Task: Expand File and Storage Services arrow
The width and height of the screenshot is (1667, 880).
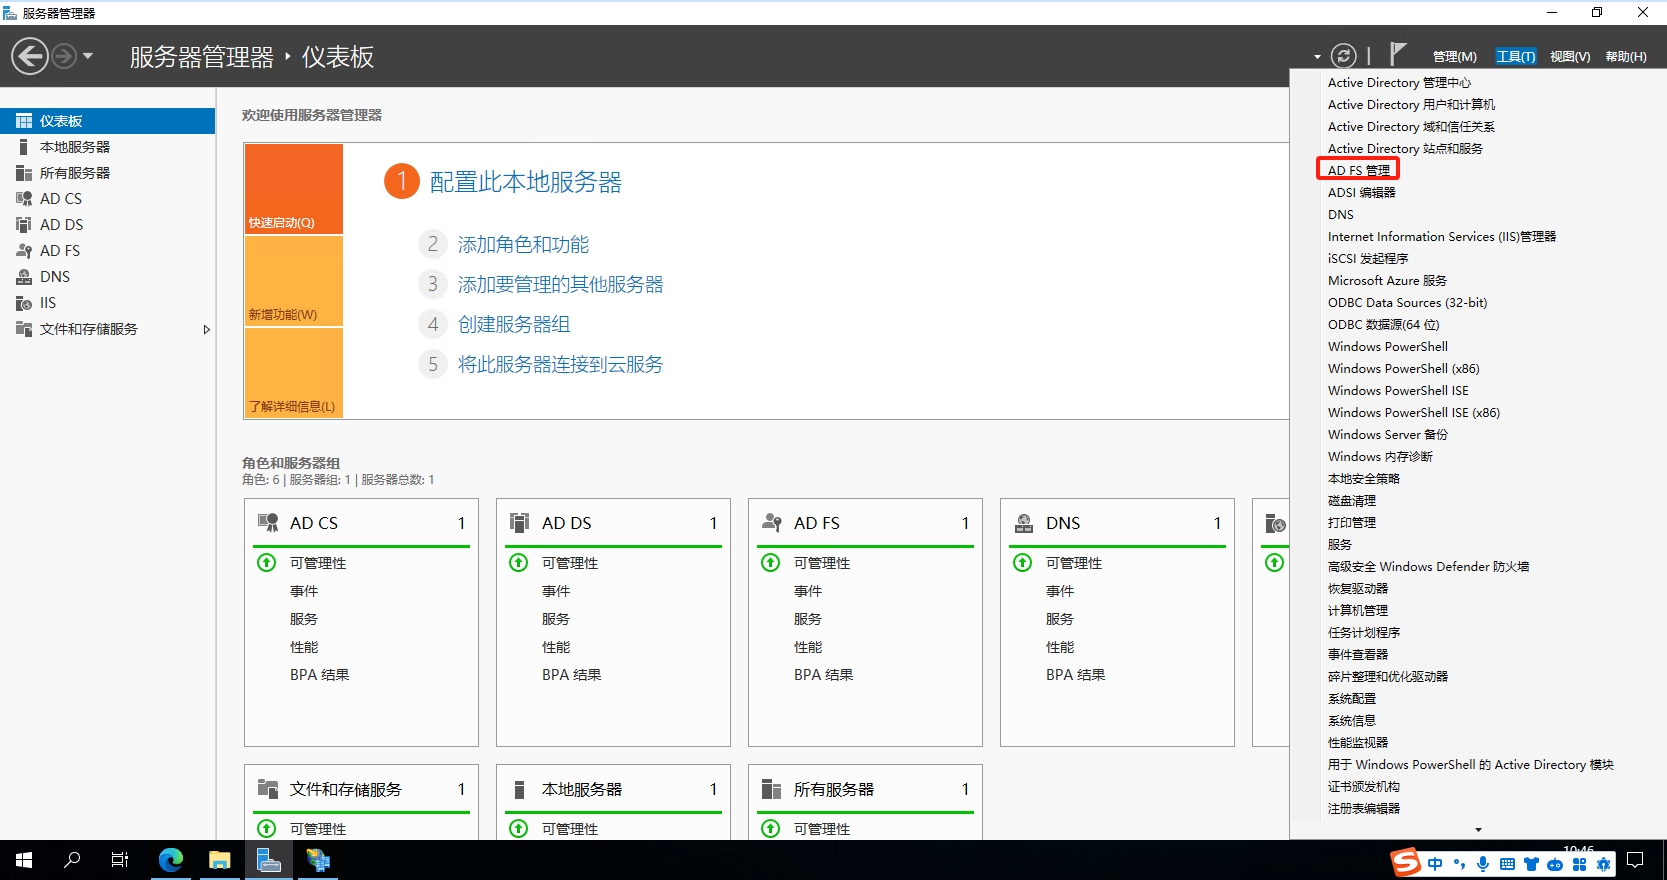Action: point(206,329)
